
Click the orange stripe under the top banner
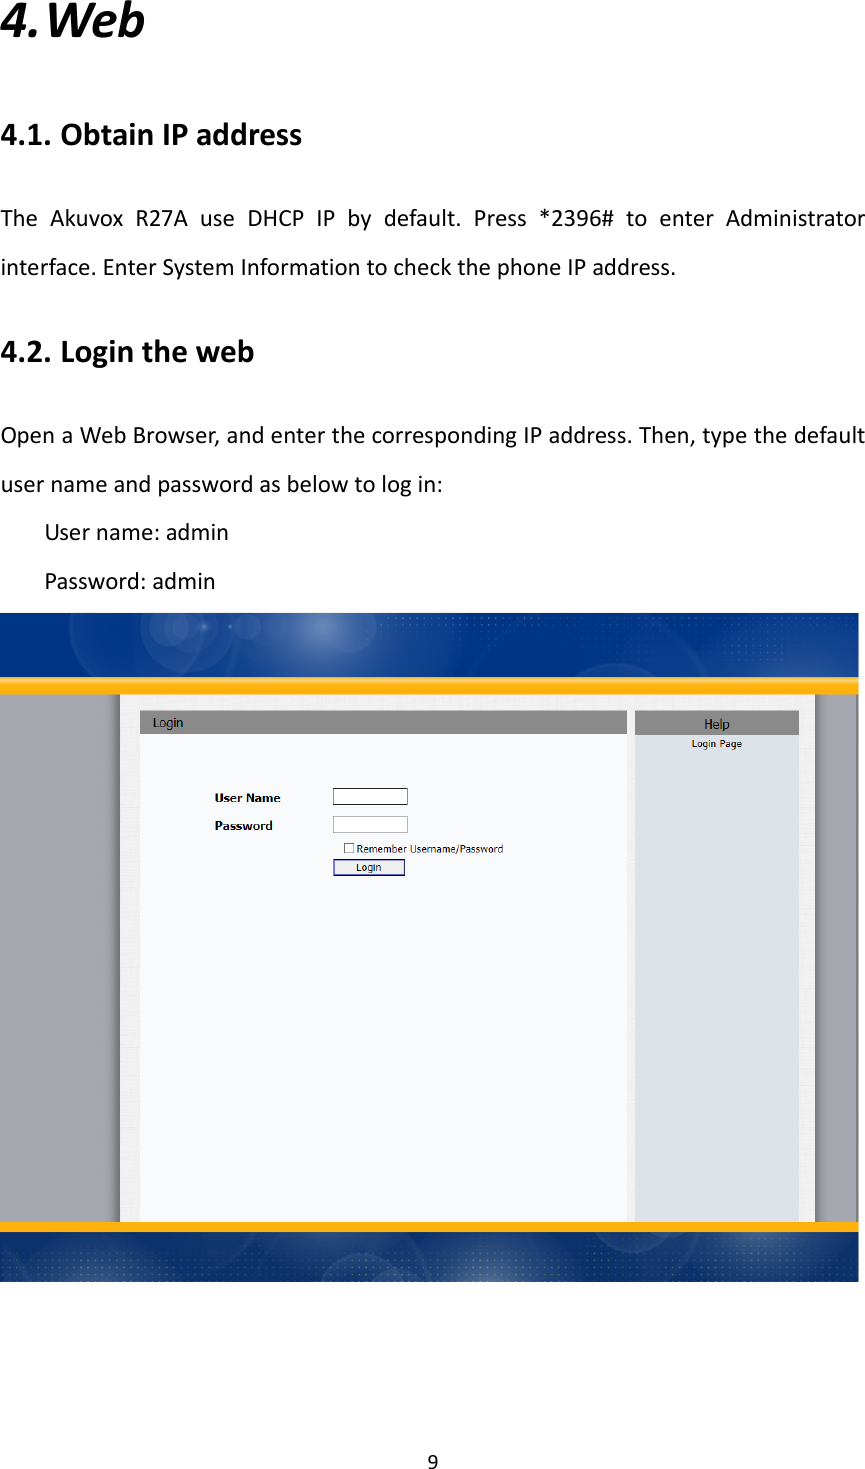430,686
